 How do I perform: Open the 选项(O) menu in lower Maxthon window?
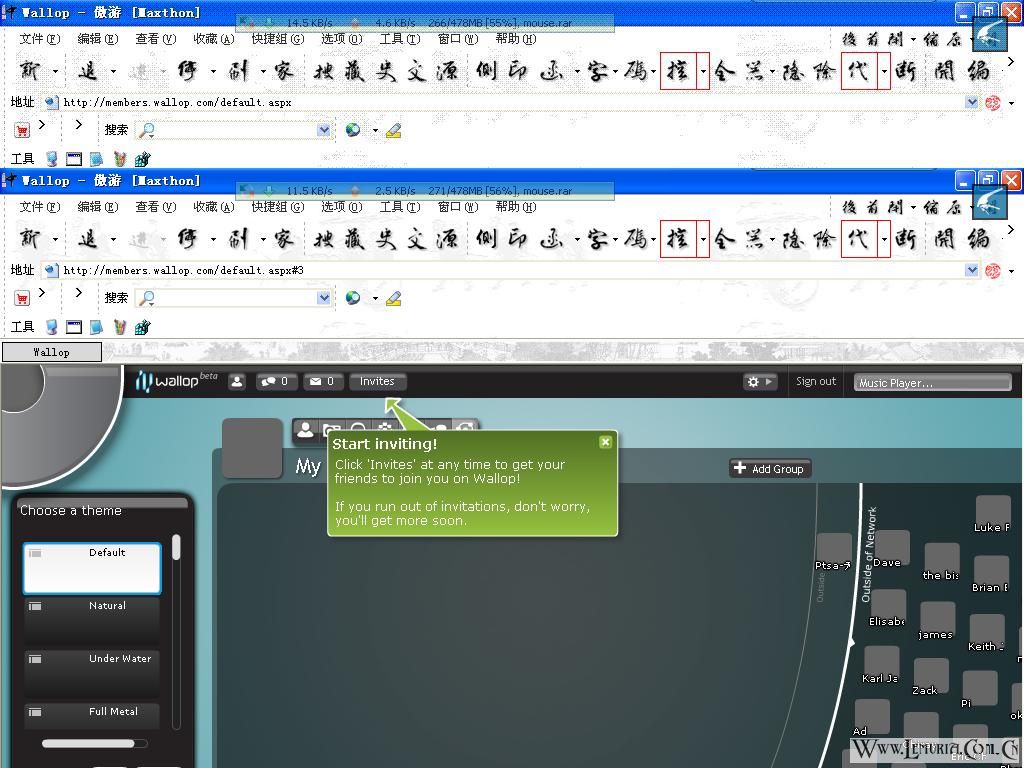point(342,207)
